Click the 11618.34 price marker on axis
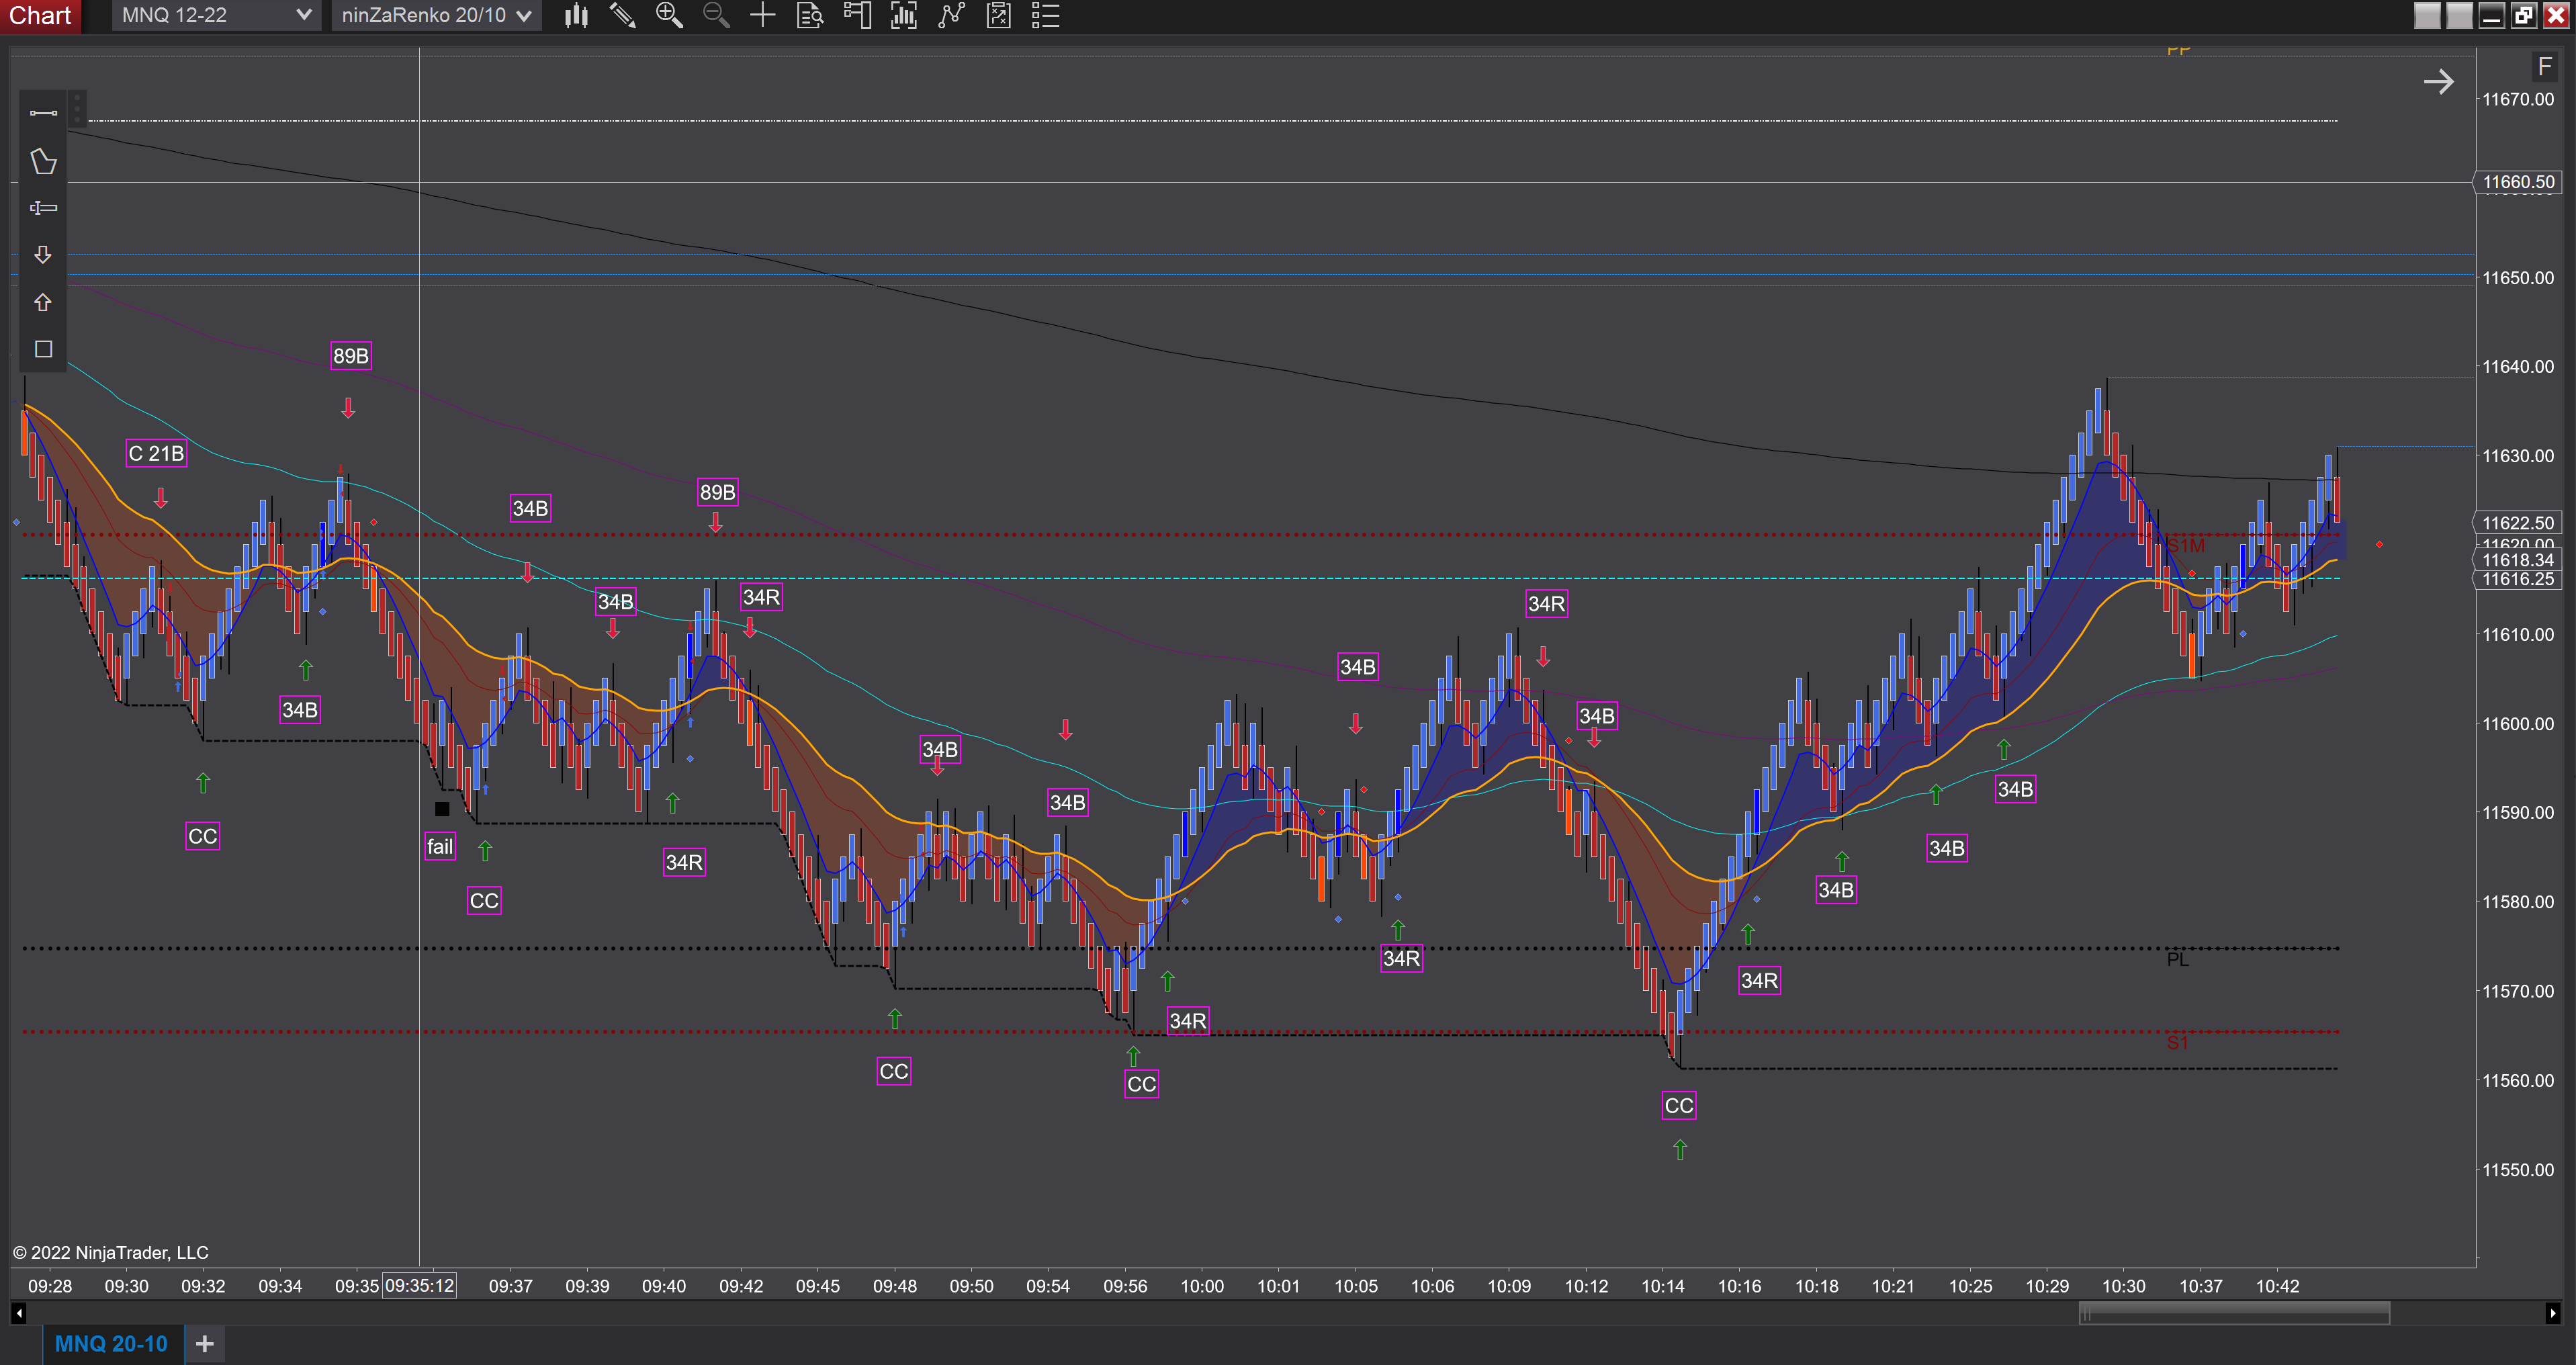 (x=2518, y=560)
